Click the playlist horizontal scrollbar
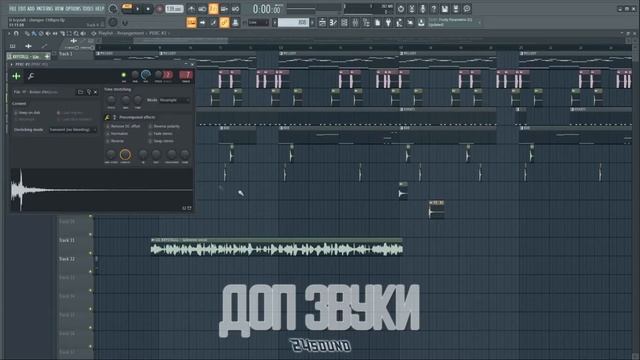640x360 pixels. [x=180, y=41]
